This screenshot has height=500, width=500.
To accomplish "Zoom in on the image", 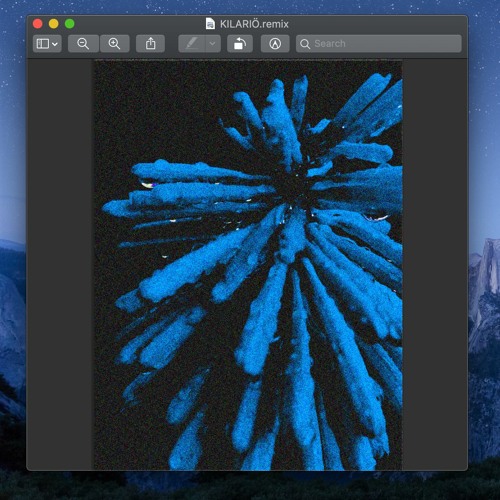I will point(114,44).
